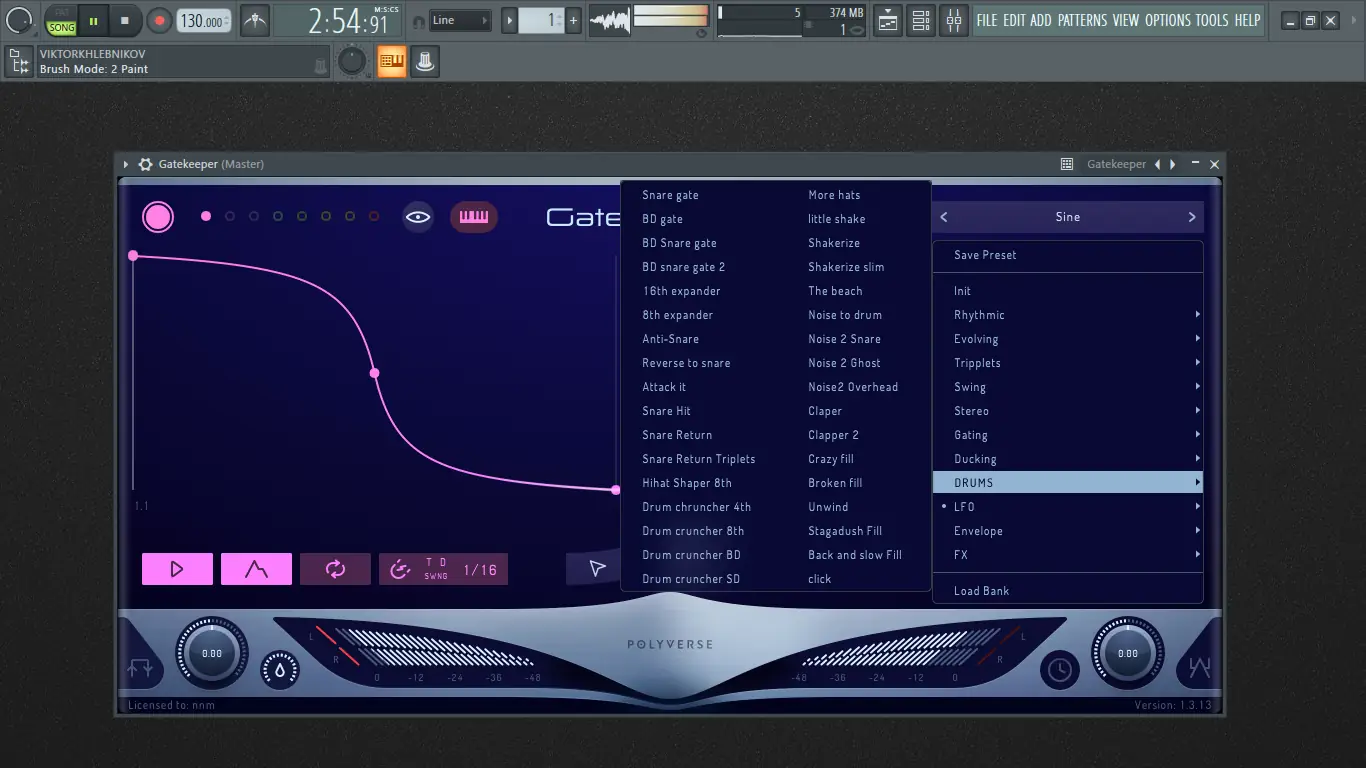The height and width of the screenshot is (768, 1366).
Task: Click the middle pink envelope curve node
Action: pos(374,373)
